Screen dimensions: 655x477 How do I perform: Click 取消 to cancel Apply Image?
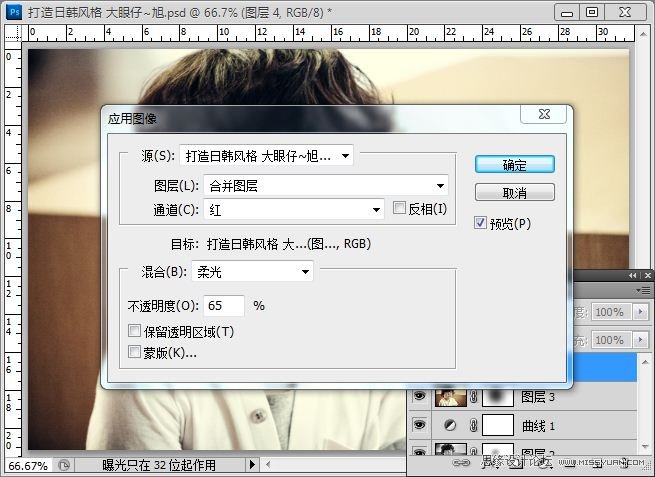coord(515,193)
